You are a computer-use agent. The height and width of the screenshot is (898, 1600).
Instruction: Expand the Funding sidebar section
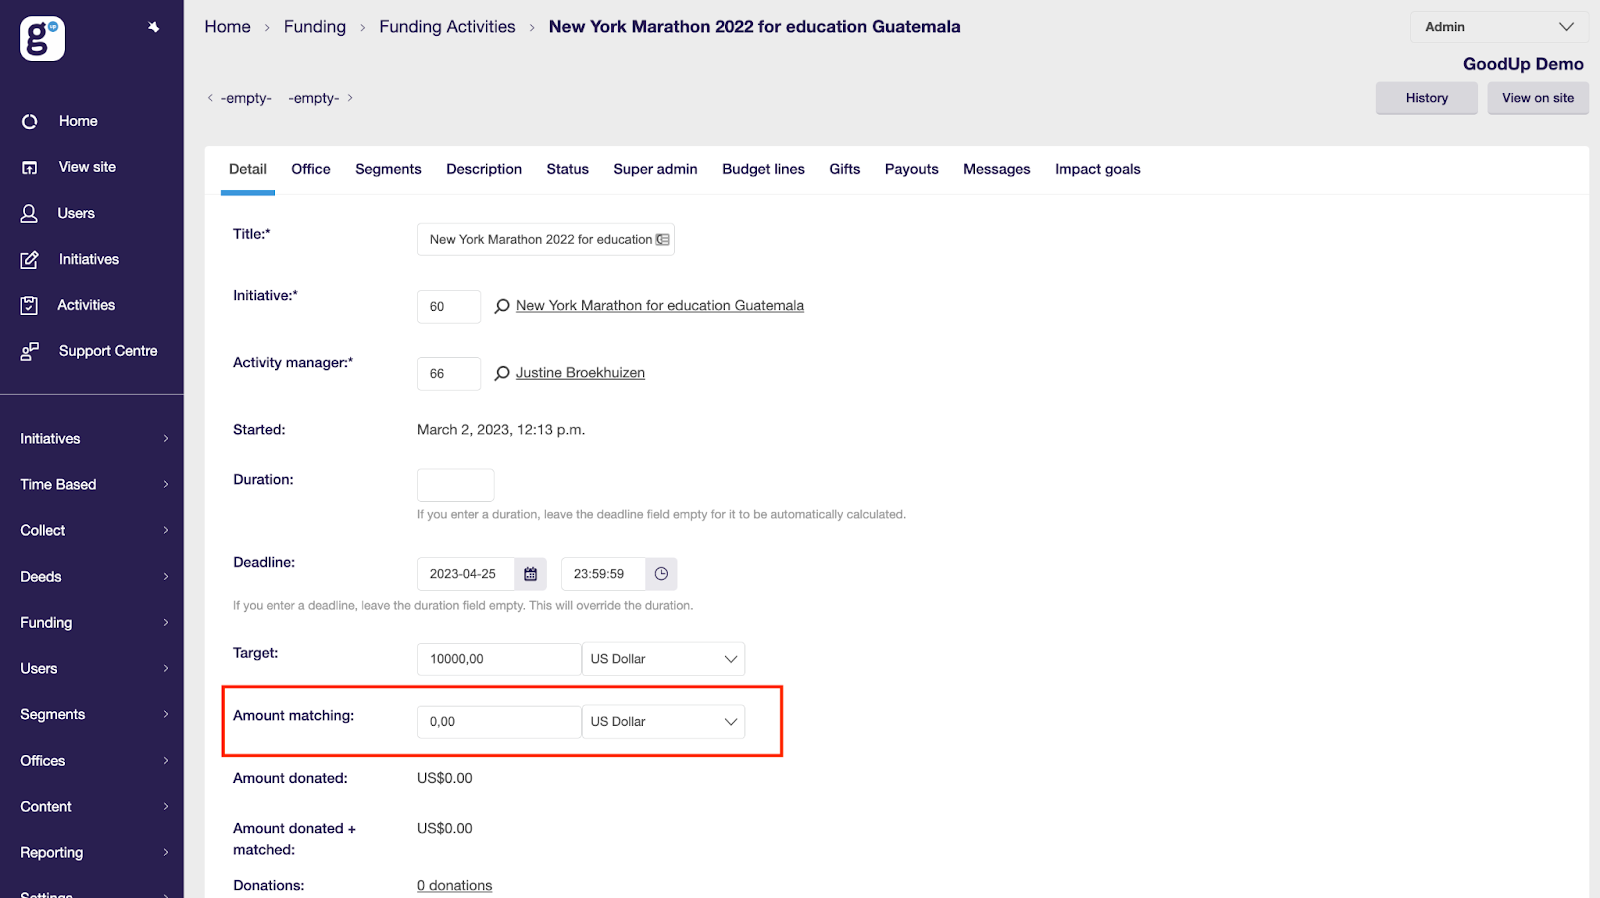(x=94, y=623)
